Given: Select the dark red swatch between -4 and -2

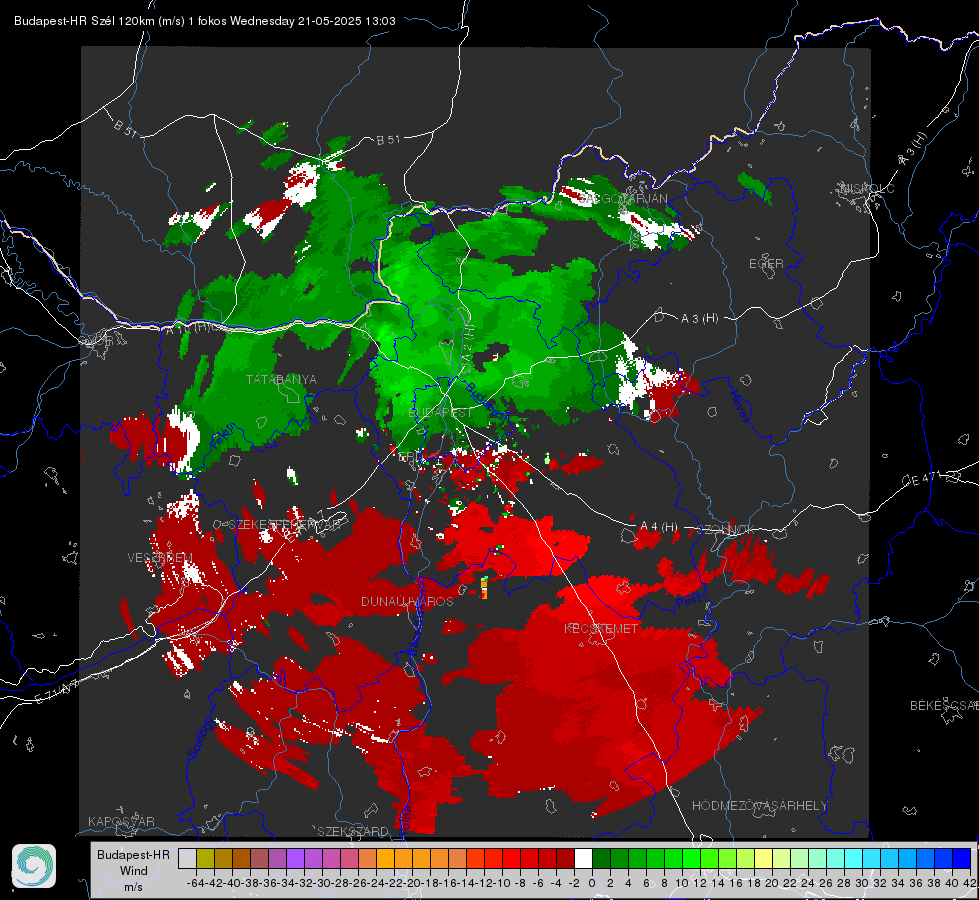Looking at the screenshot, I should (565, 858).
